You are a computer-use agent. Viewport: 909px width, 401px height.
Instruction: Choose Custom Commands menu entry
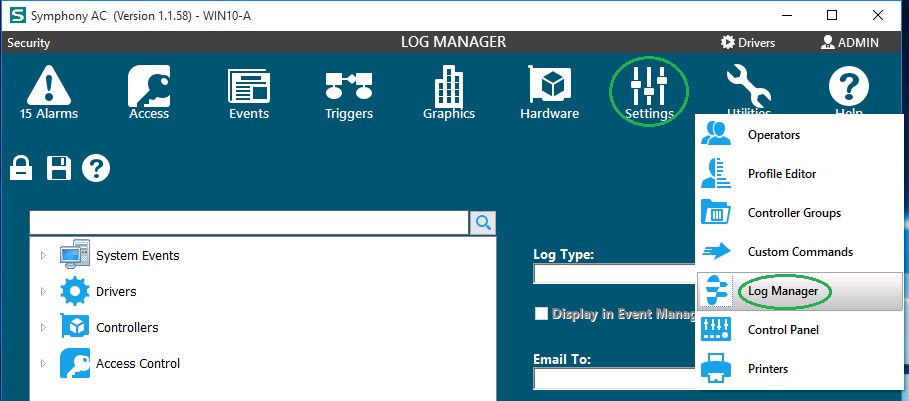[799, 251]
